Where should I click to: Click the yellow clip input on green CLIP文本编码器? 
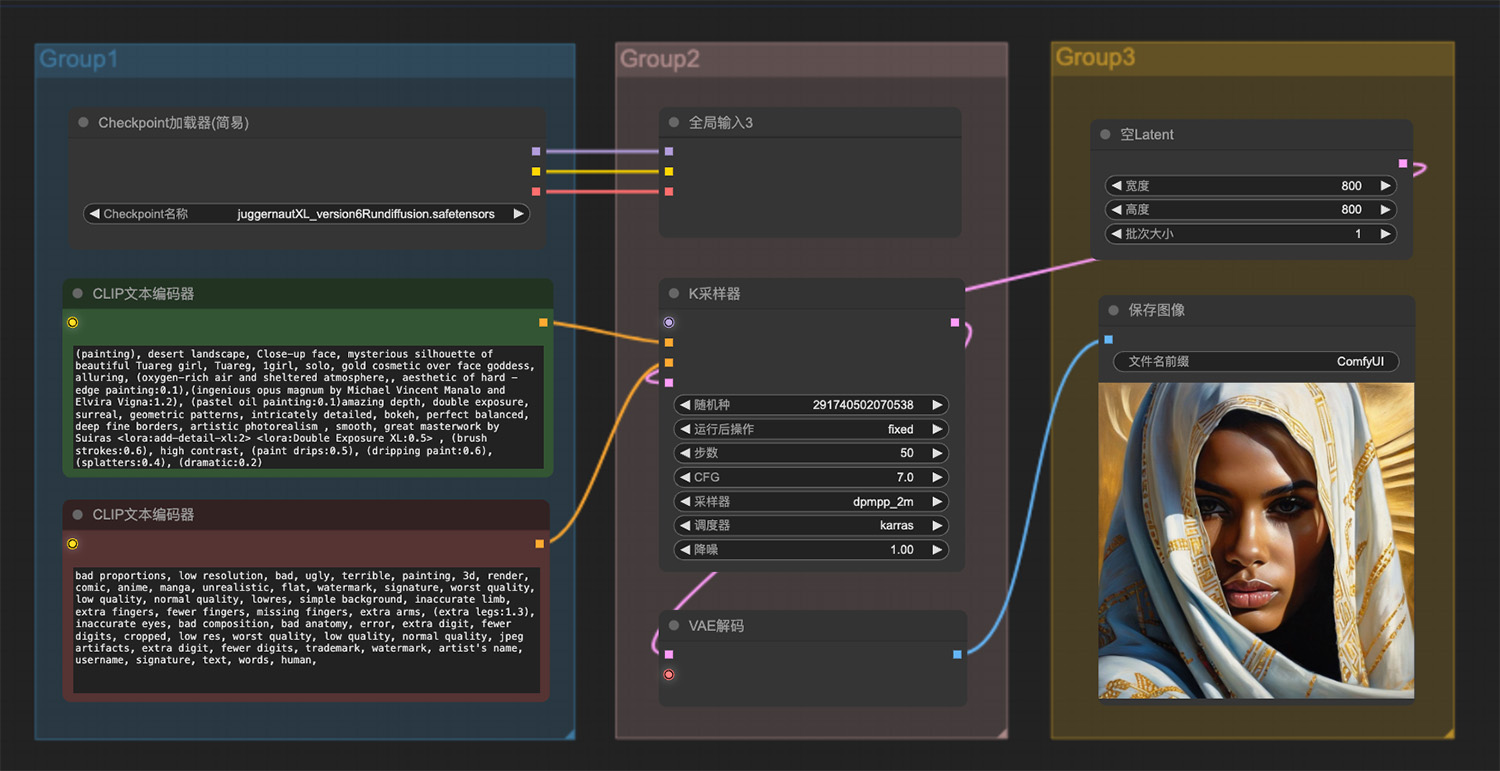(x=72, y=323)
